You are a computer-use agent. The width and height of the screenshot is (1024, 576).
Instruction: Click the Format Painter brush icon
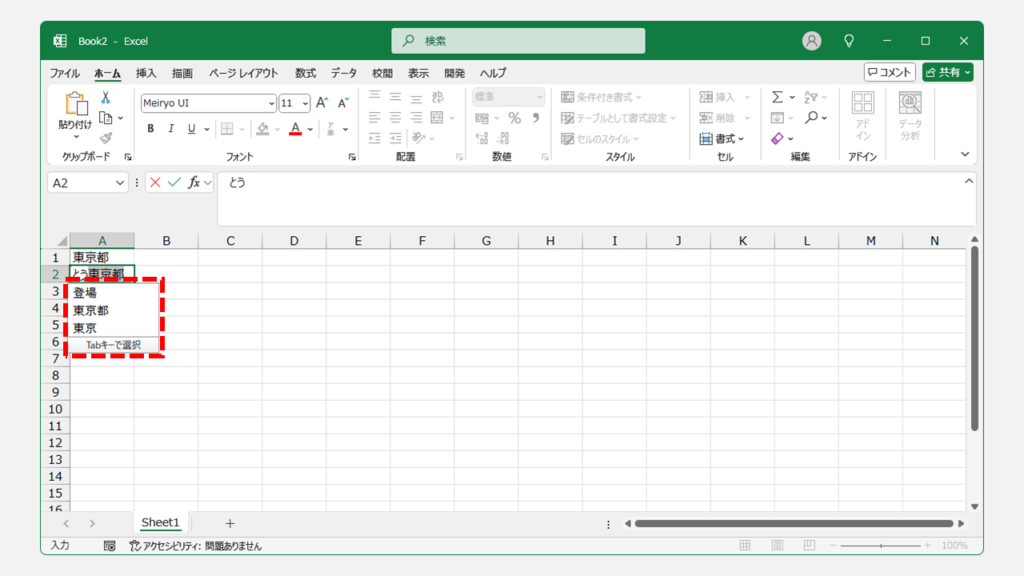(105, 138)
